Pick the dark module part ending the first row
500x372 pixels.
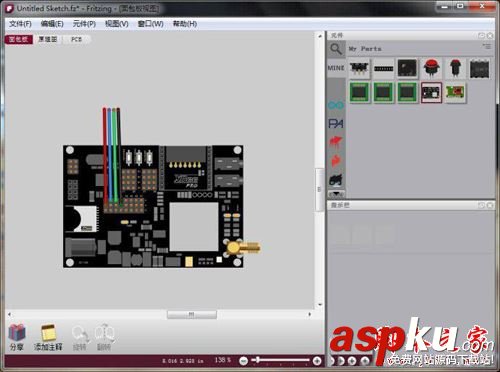[x=479, y=68]
